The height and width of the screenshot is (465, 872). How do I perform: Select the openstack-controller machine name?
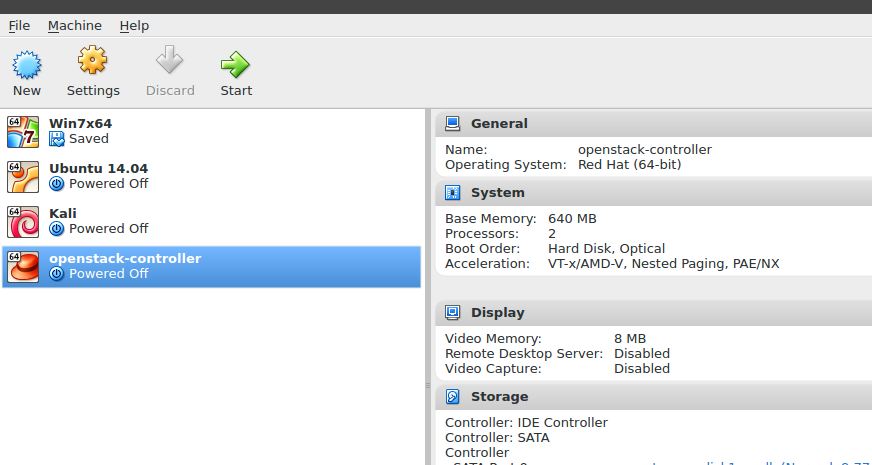tap(125, 259)
